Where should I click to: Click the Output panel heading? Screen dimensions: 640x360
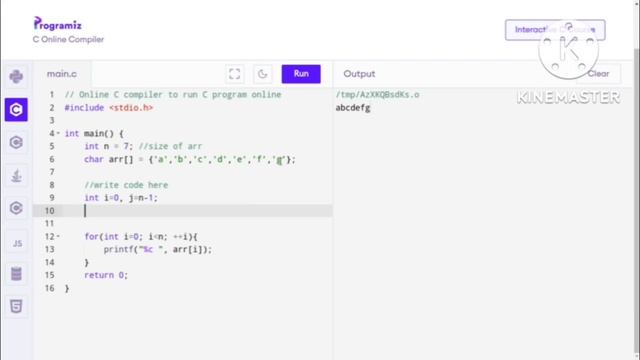359,74
